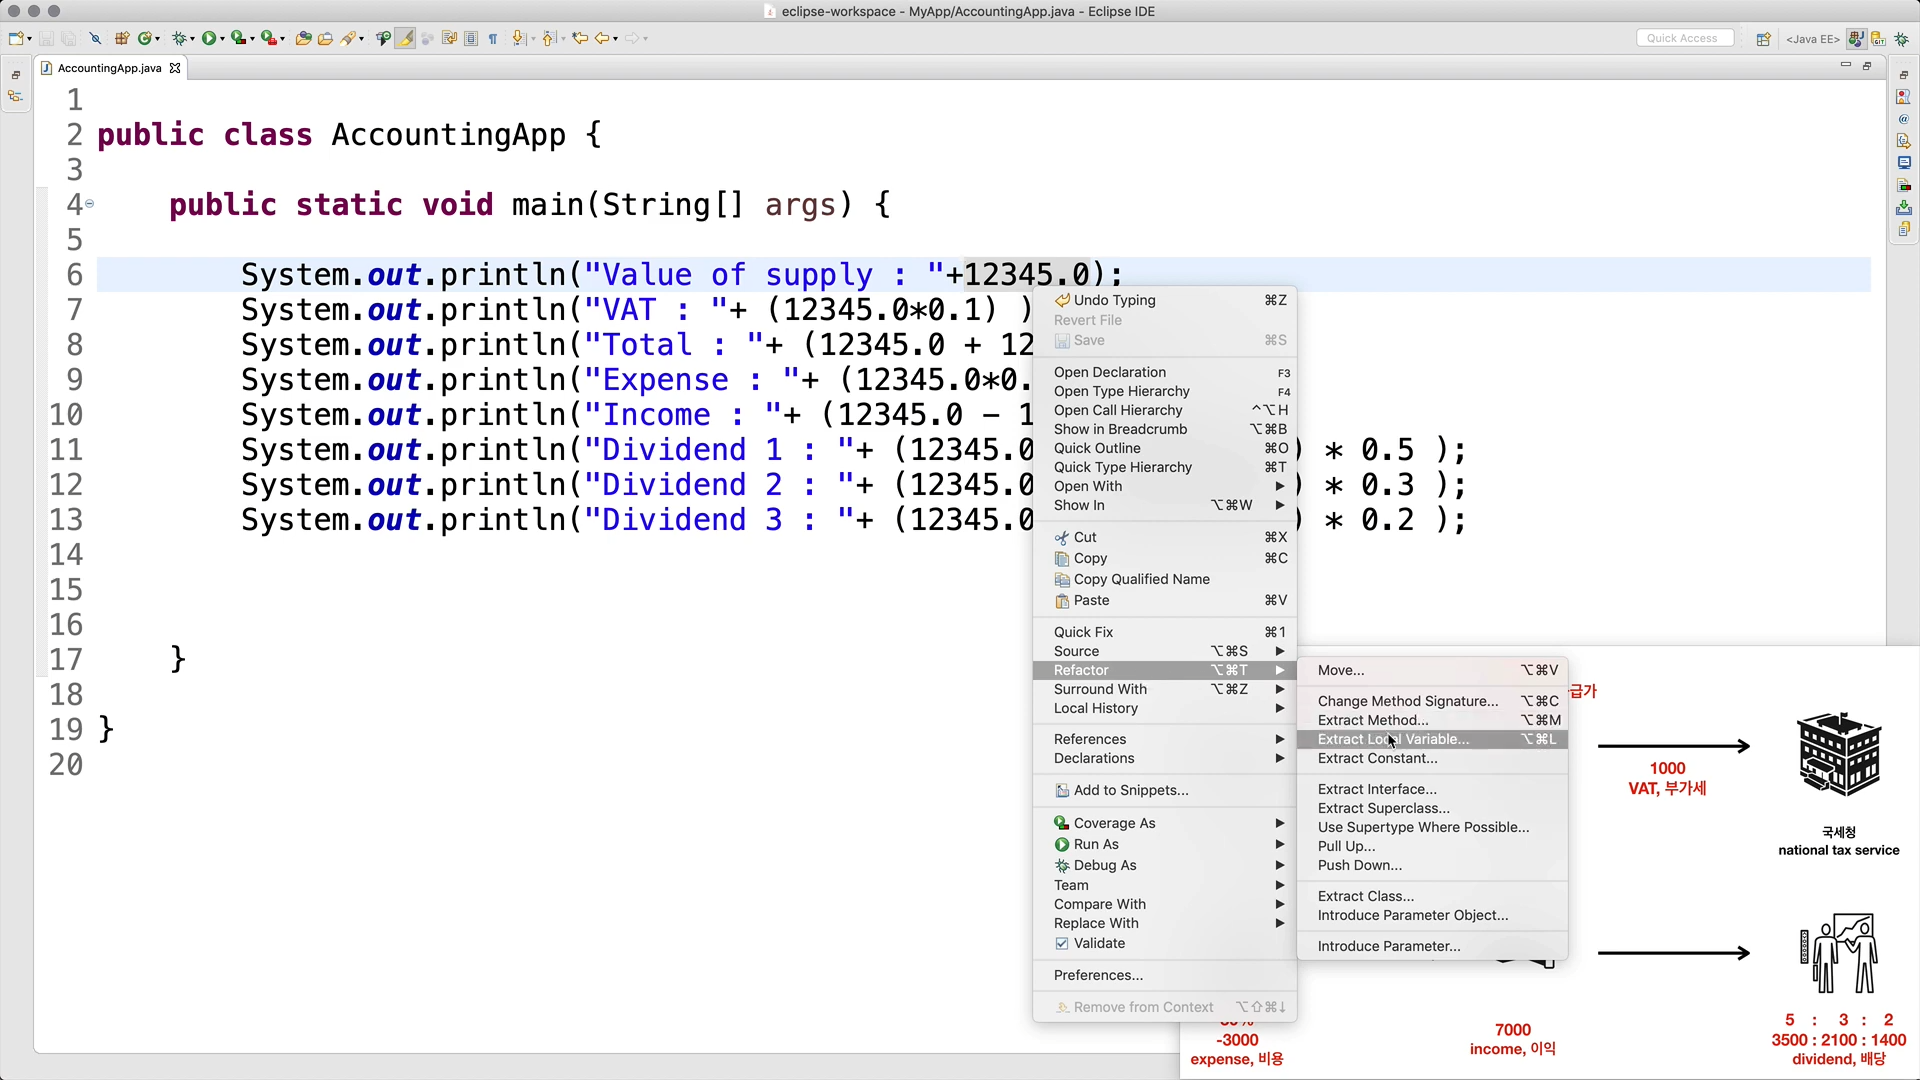Image resolution: width=1920 pixels, height=1080 pixels.
Task: Click the Open Type folder icon
Action: click(x=303, y=38)
